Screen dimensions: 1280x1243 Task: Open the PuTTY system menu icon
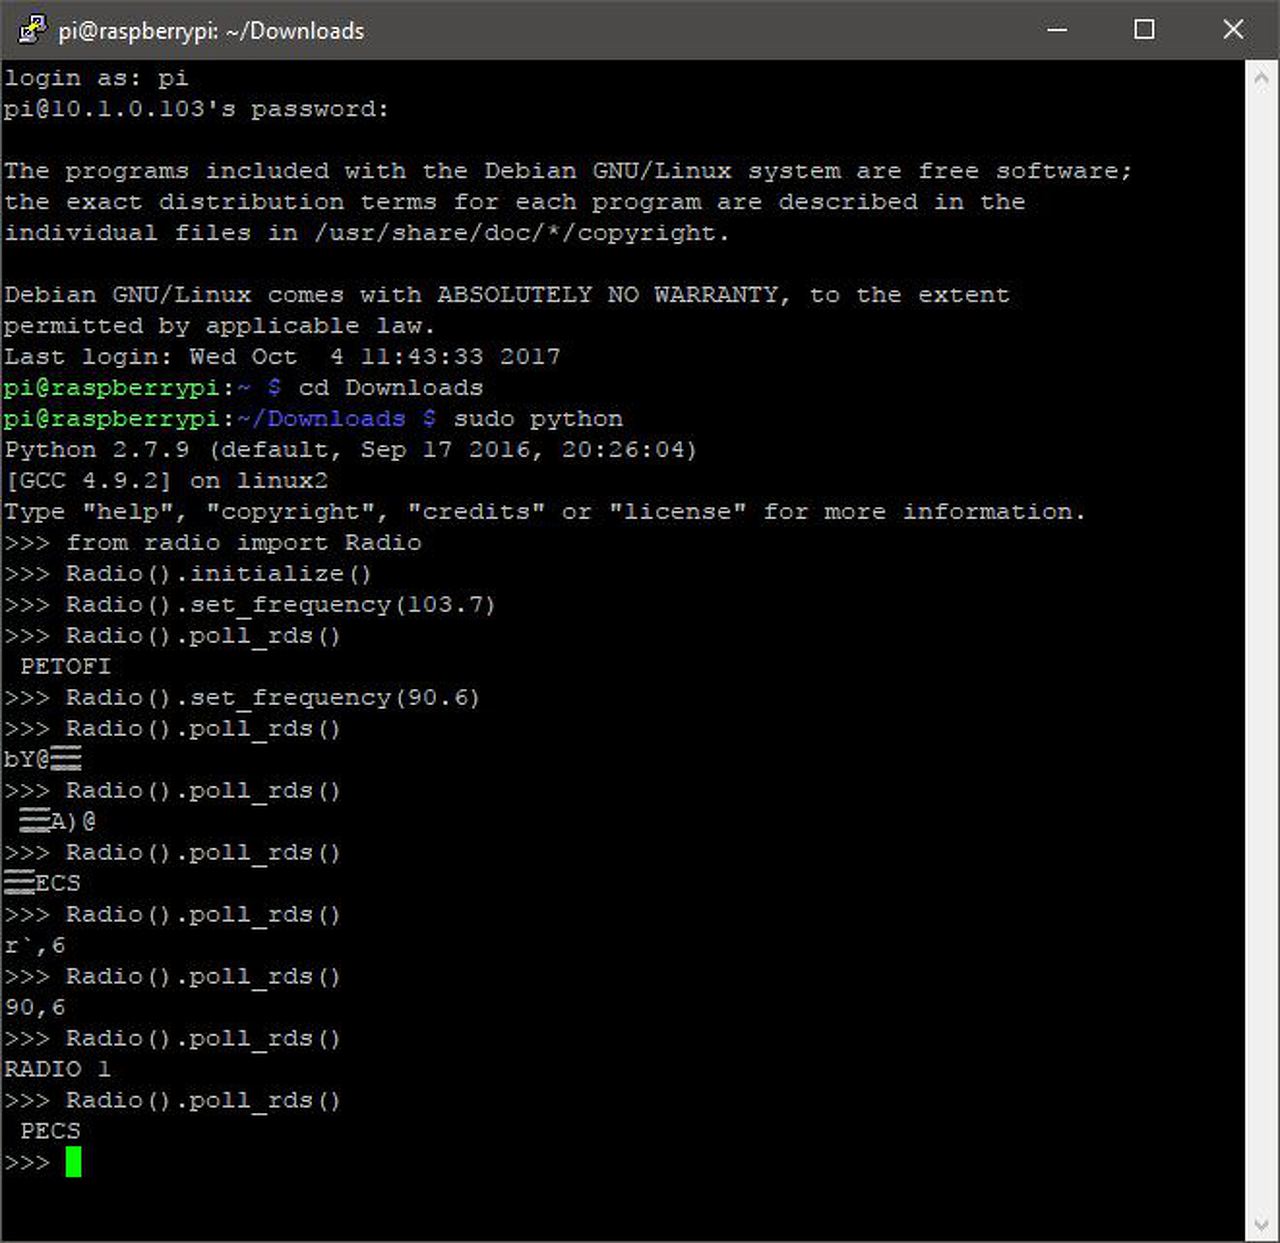(32, 29)
